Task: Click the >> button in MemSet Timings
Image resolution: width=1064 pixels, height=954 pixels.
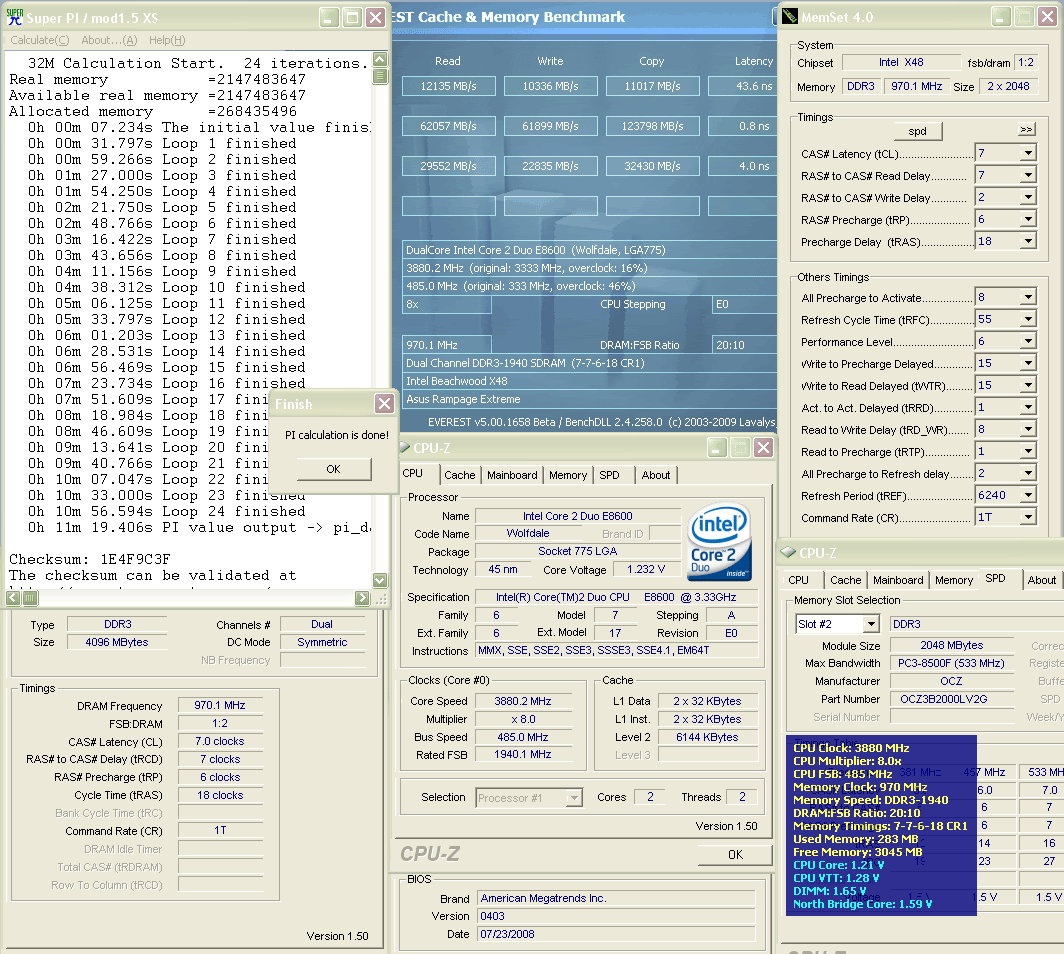Action: [x=1026, y=130]
